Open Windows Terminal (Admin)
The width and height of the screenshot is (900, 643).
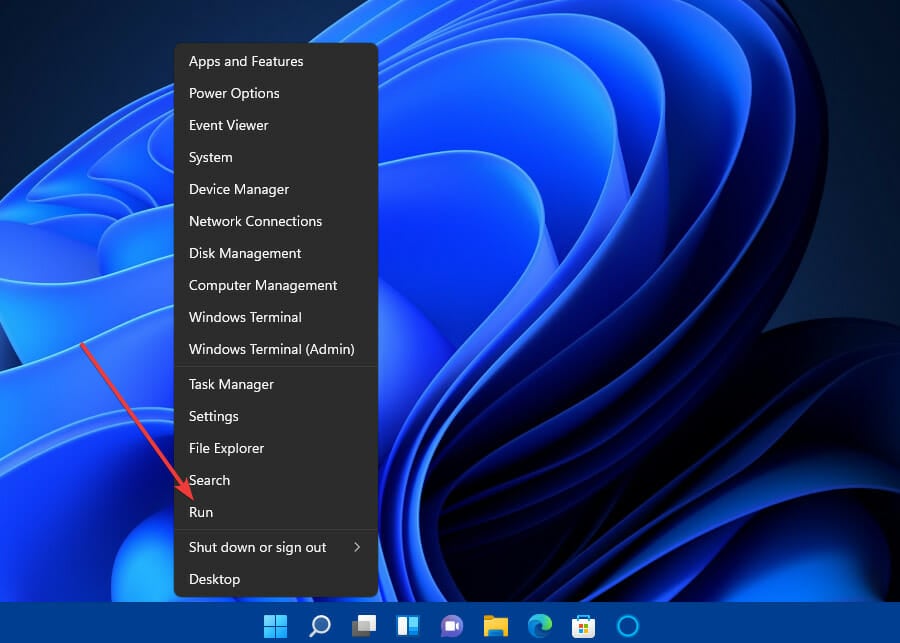(x=272, y=349)
